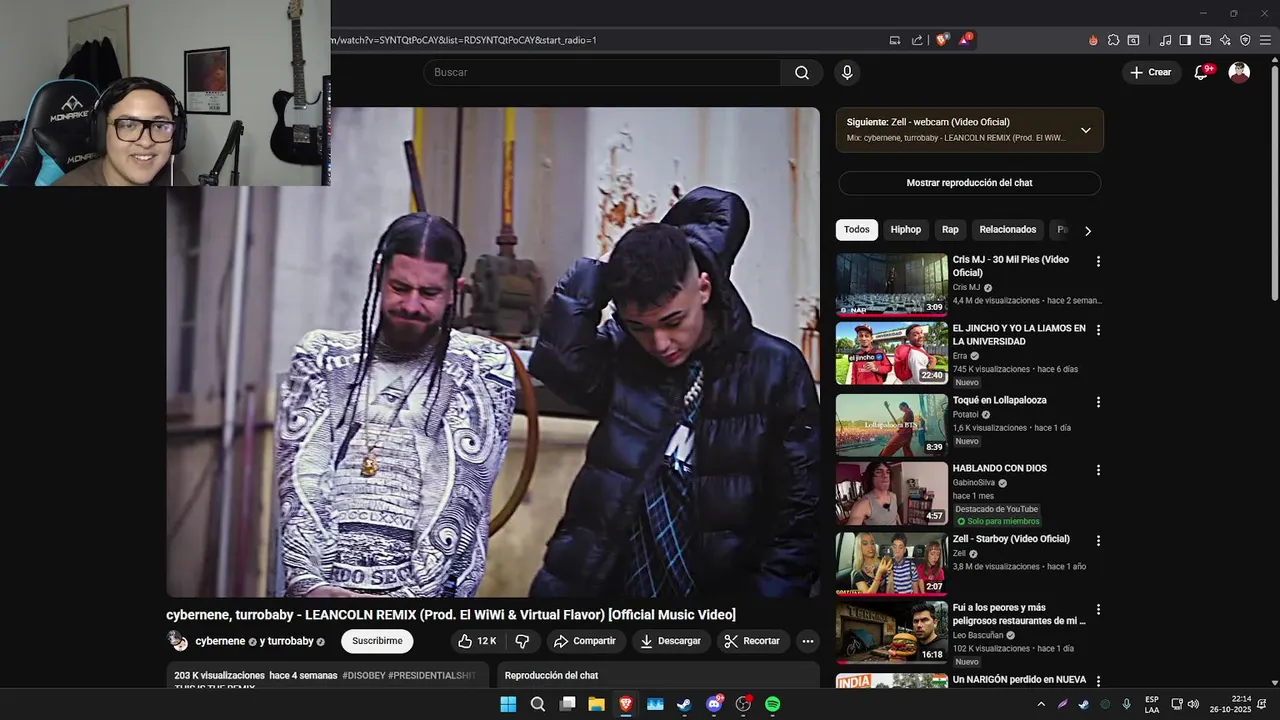Open the browser extensions puzzle icon

pyautogui.click(x=1113, y=40)
